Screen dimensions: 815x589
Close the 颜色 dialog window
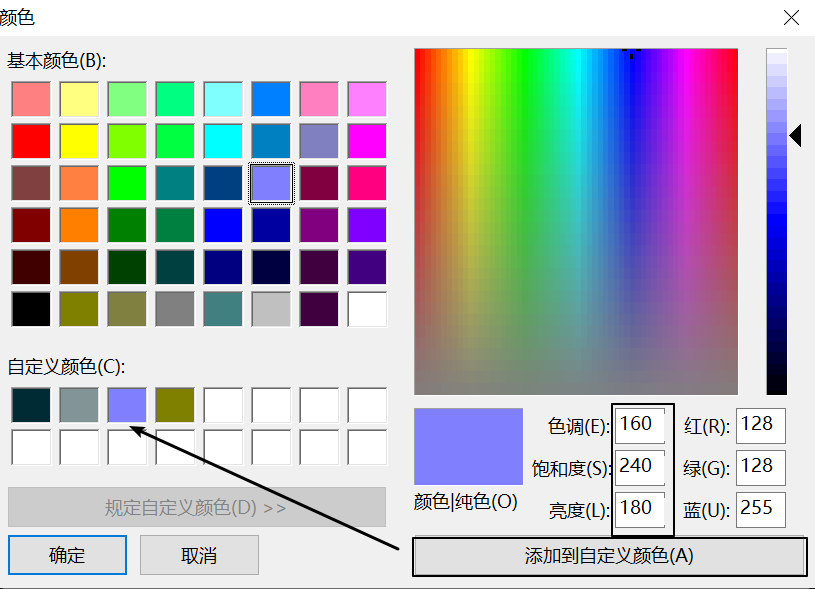pos(791,18)
